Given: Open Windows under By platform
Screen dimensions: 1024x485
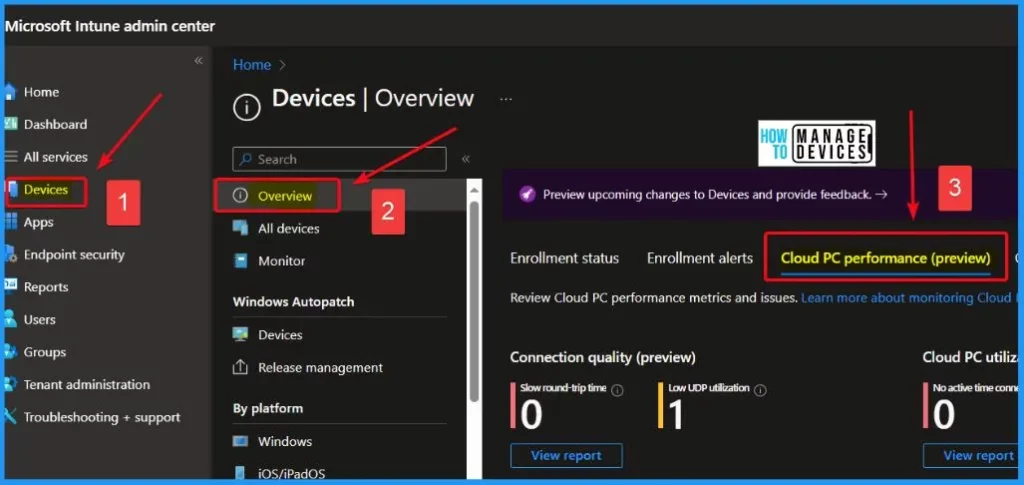Looking at the screenshot, I should pos(285,441).
